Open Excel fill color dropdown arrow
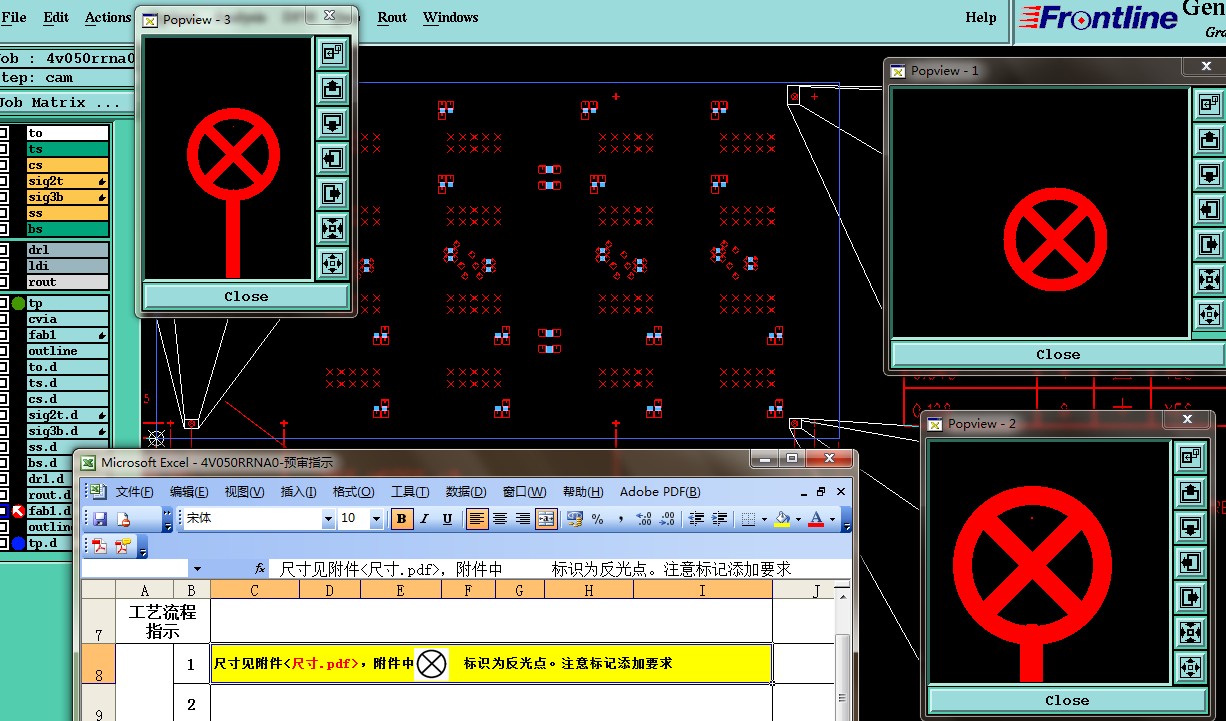The height and width of the screenshot is (721, 1226). click(798, 519)
